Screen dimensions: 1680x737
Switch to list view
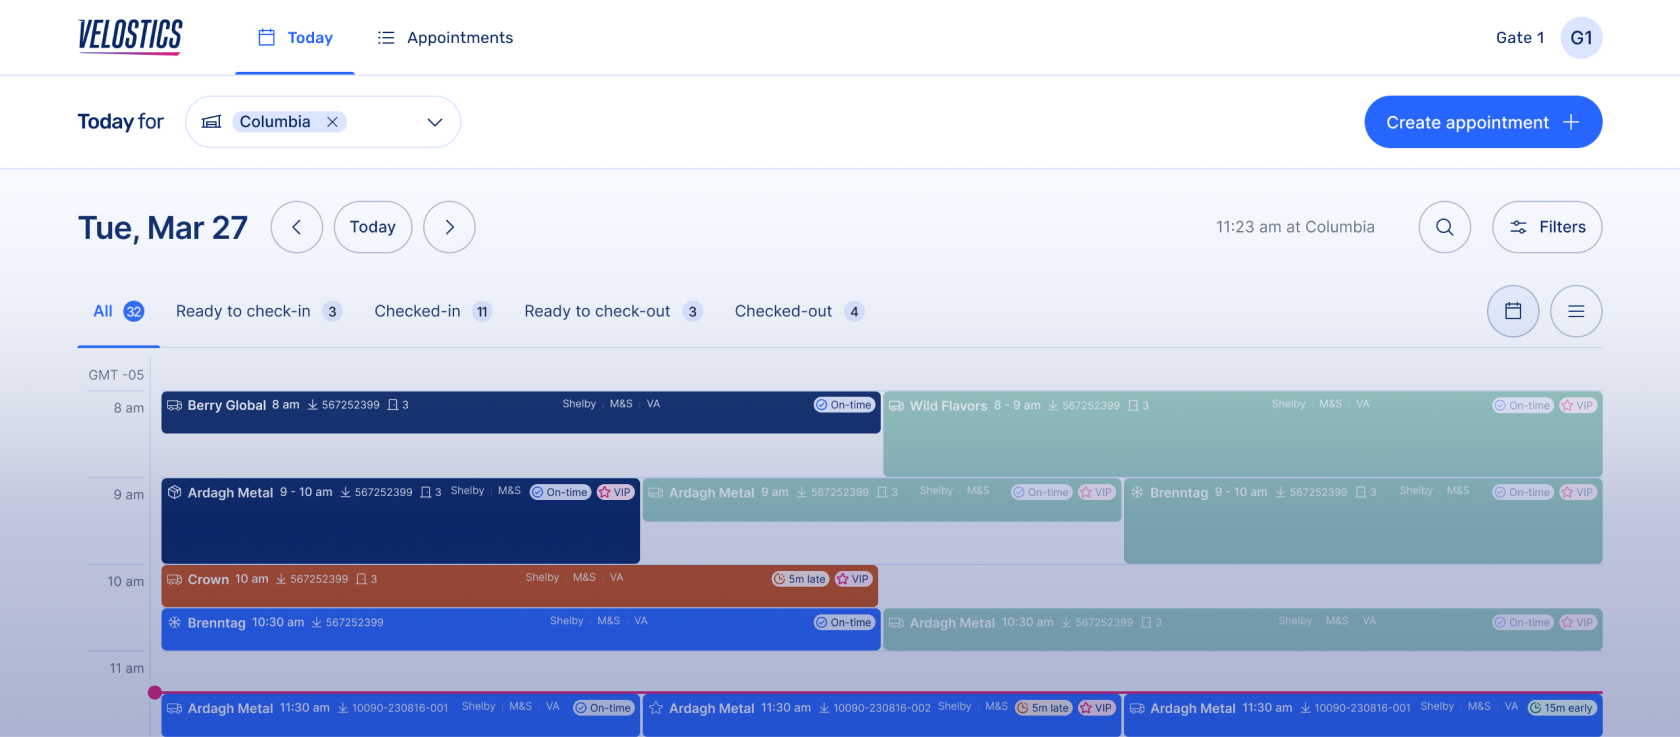(x=1576, y=311)
